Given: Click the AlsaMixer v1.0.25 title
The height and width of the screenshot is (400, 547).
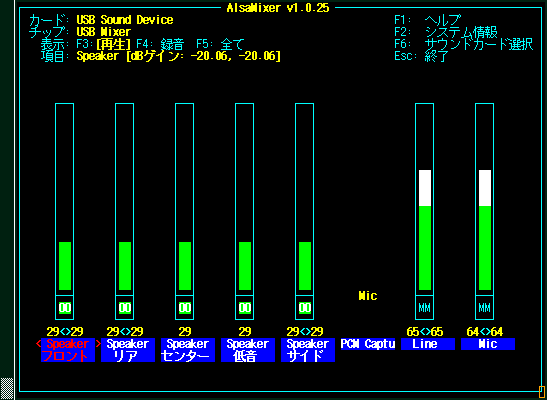Looking at the screenshot, I should 278,8.
